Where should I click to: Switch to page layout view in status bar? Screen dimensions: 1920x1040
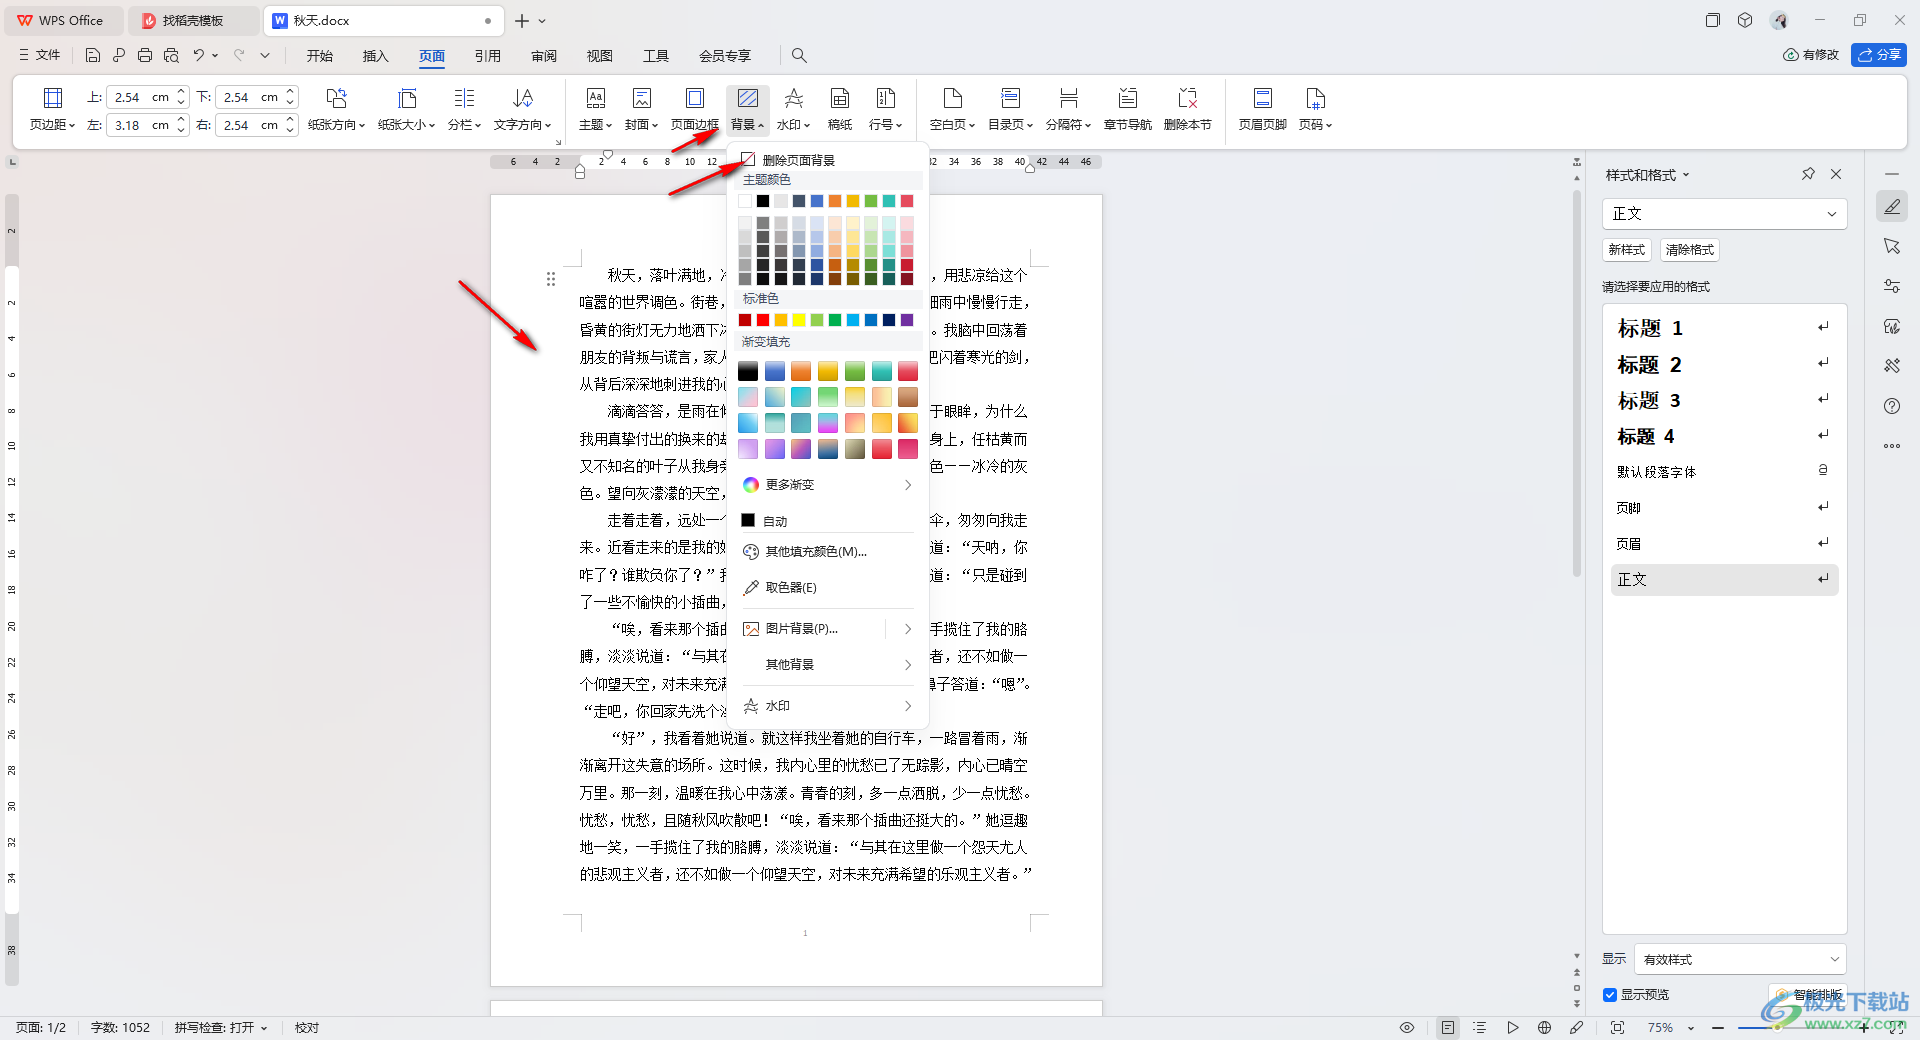(x=1448, y=1028)
